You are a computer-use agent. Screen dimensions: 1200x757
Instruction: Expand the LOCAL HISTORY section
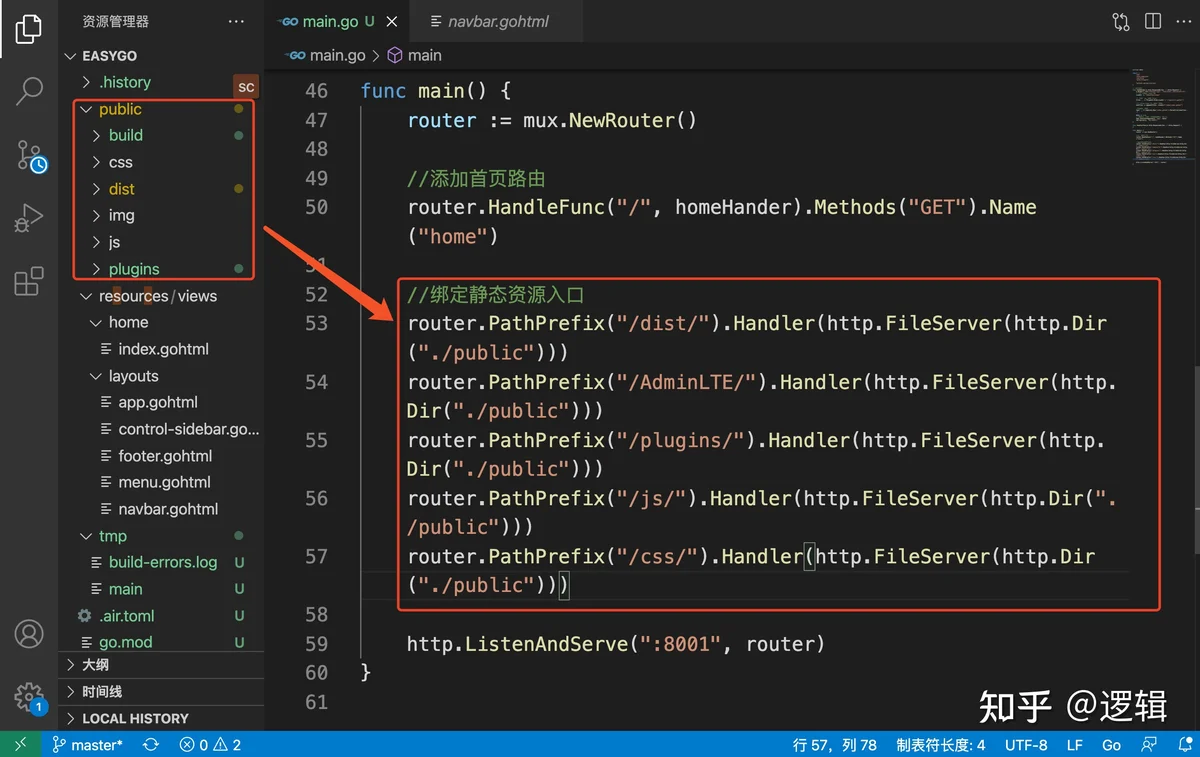coord(160,718)
